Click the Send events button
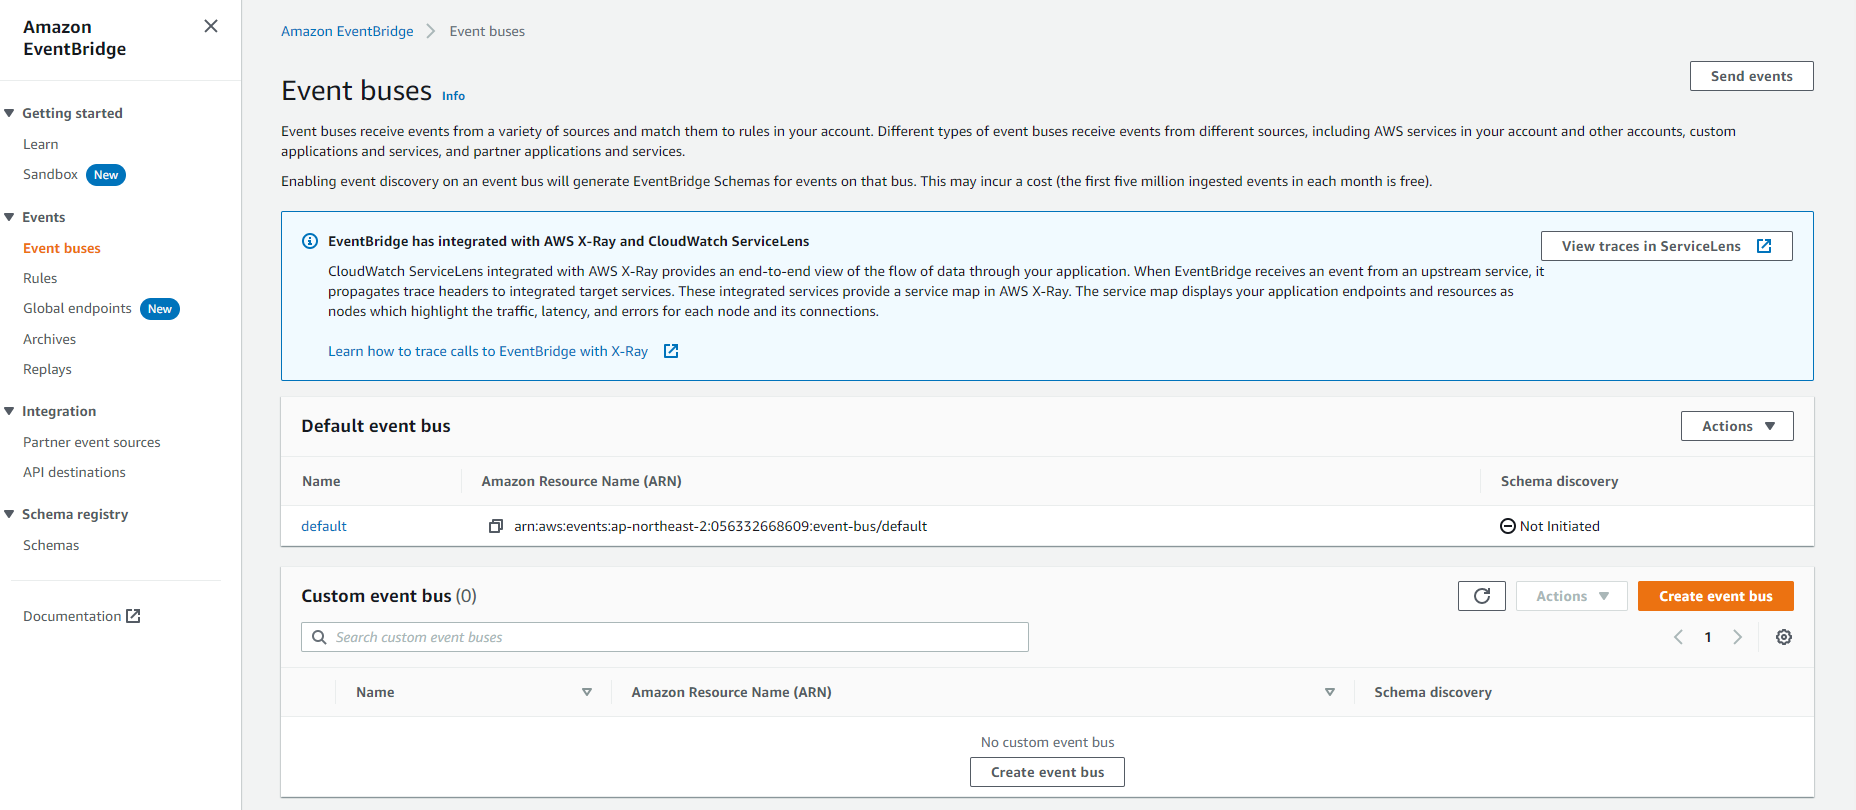The width and height of the screenshot is (1856, 810). [x=1752, y=76]
